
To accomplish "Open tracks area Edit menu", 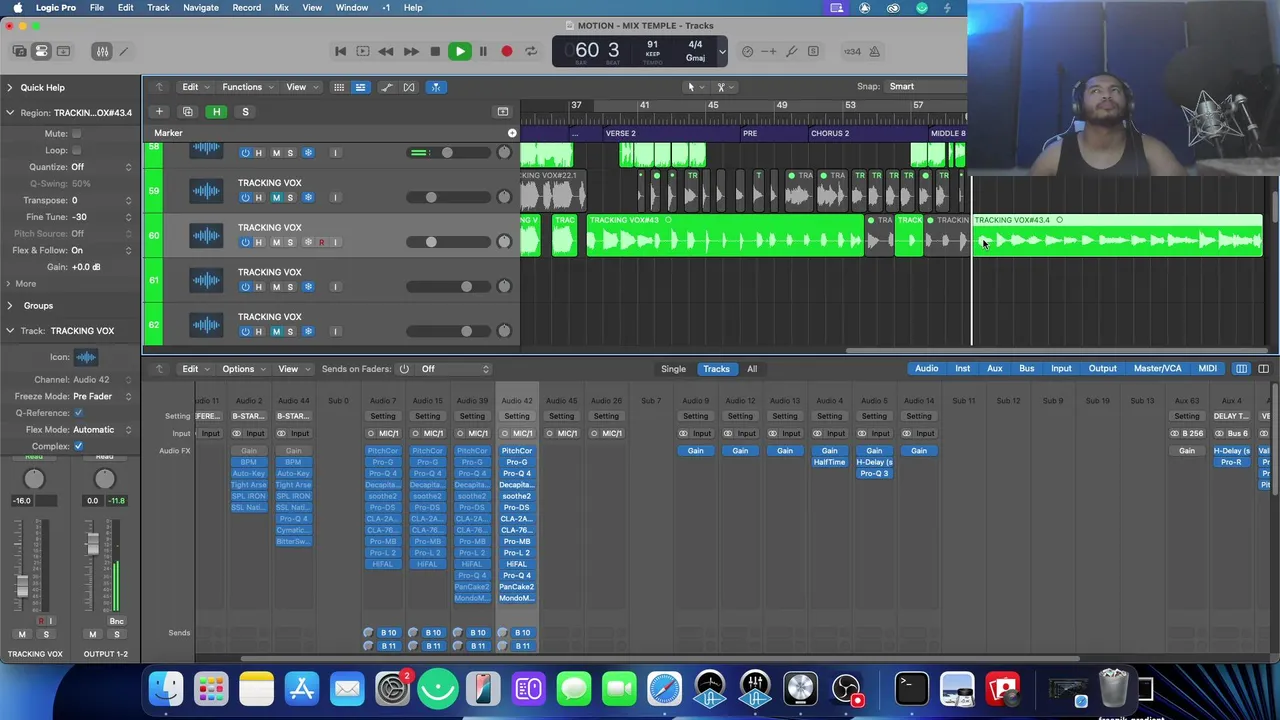I will 193,87.
